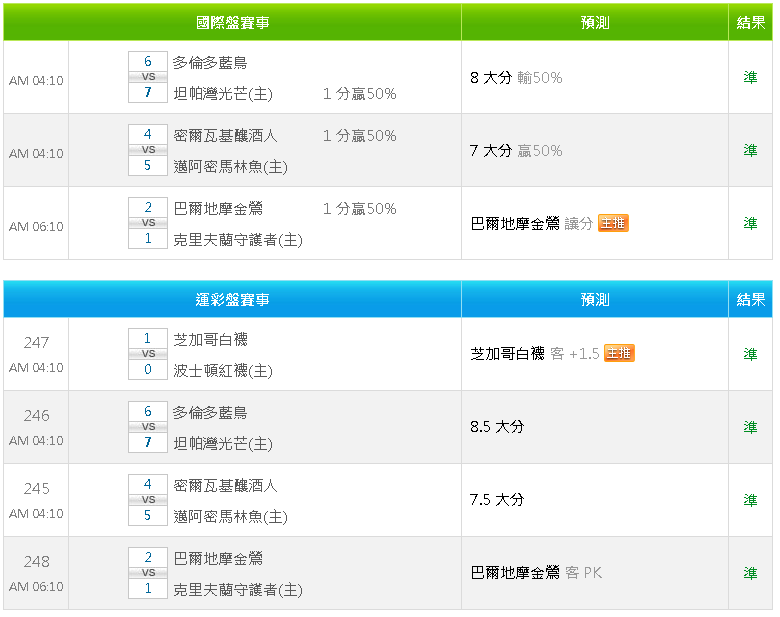The height and width of the screenshot is (617, 780).
Task: Select the 國際盤賽事 header
Action: coord(232,22)
